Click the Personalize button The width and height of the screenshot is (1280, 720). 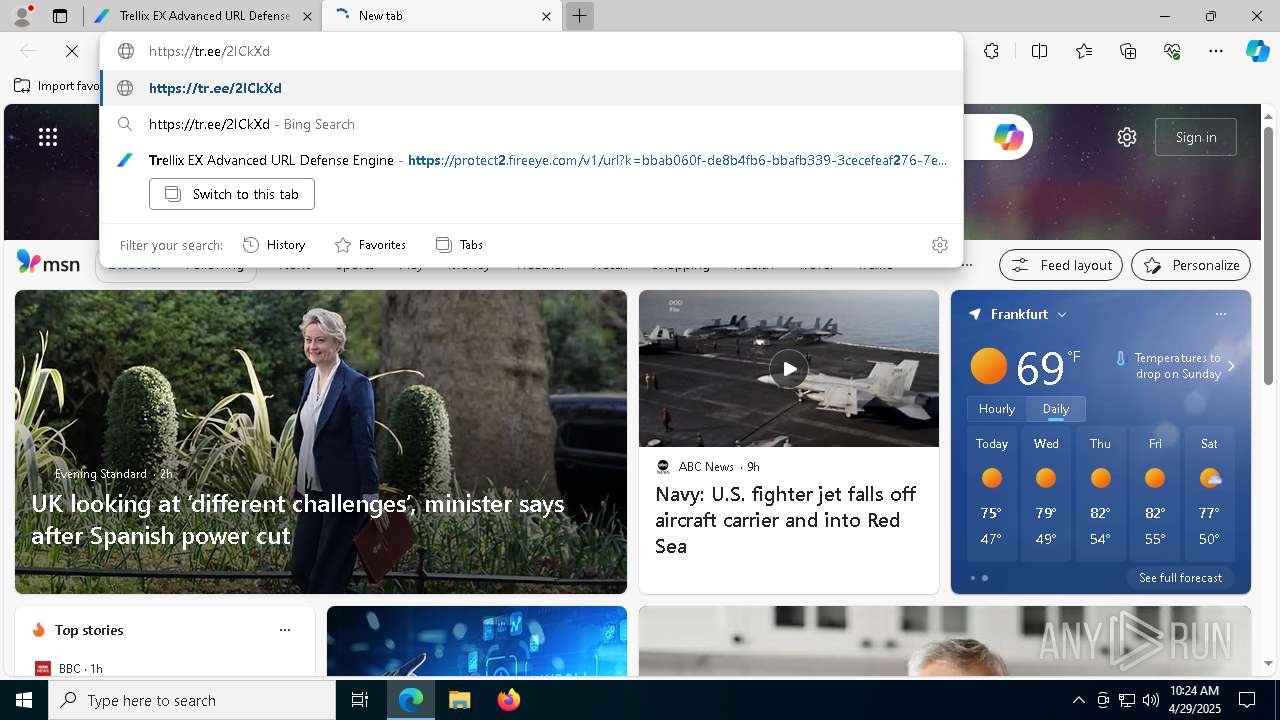point(1191,265)
